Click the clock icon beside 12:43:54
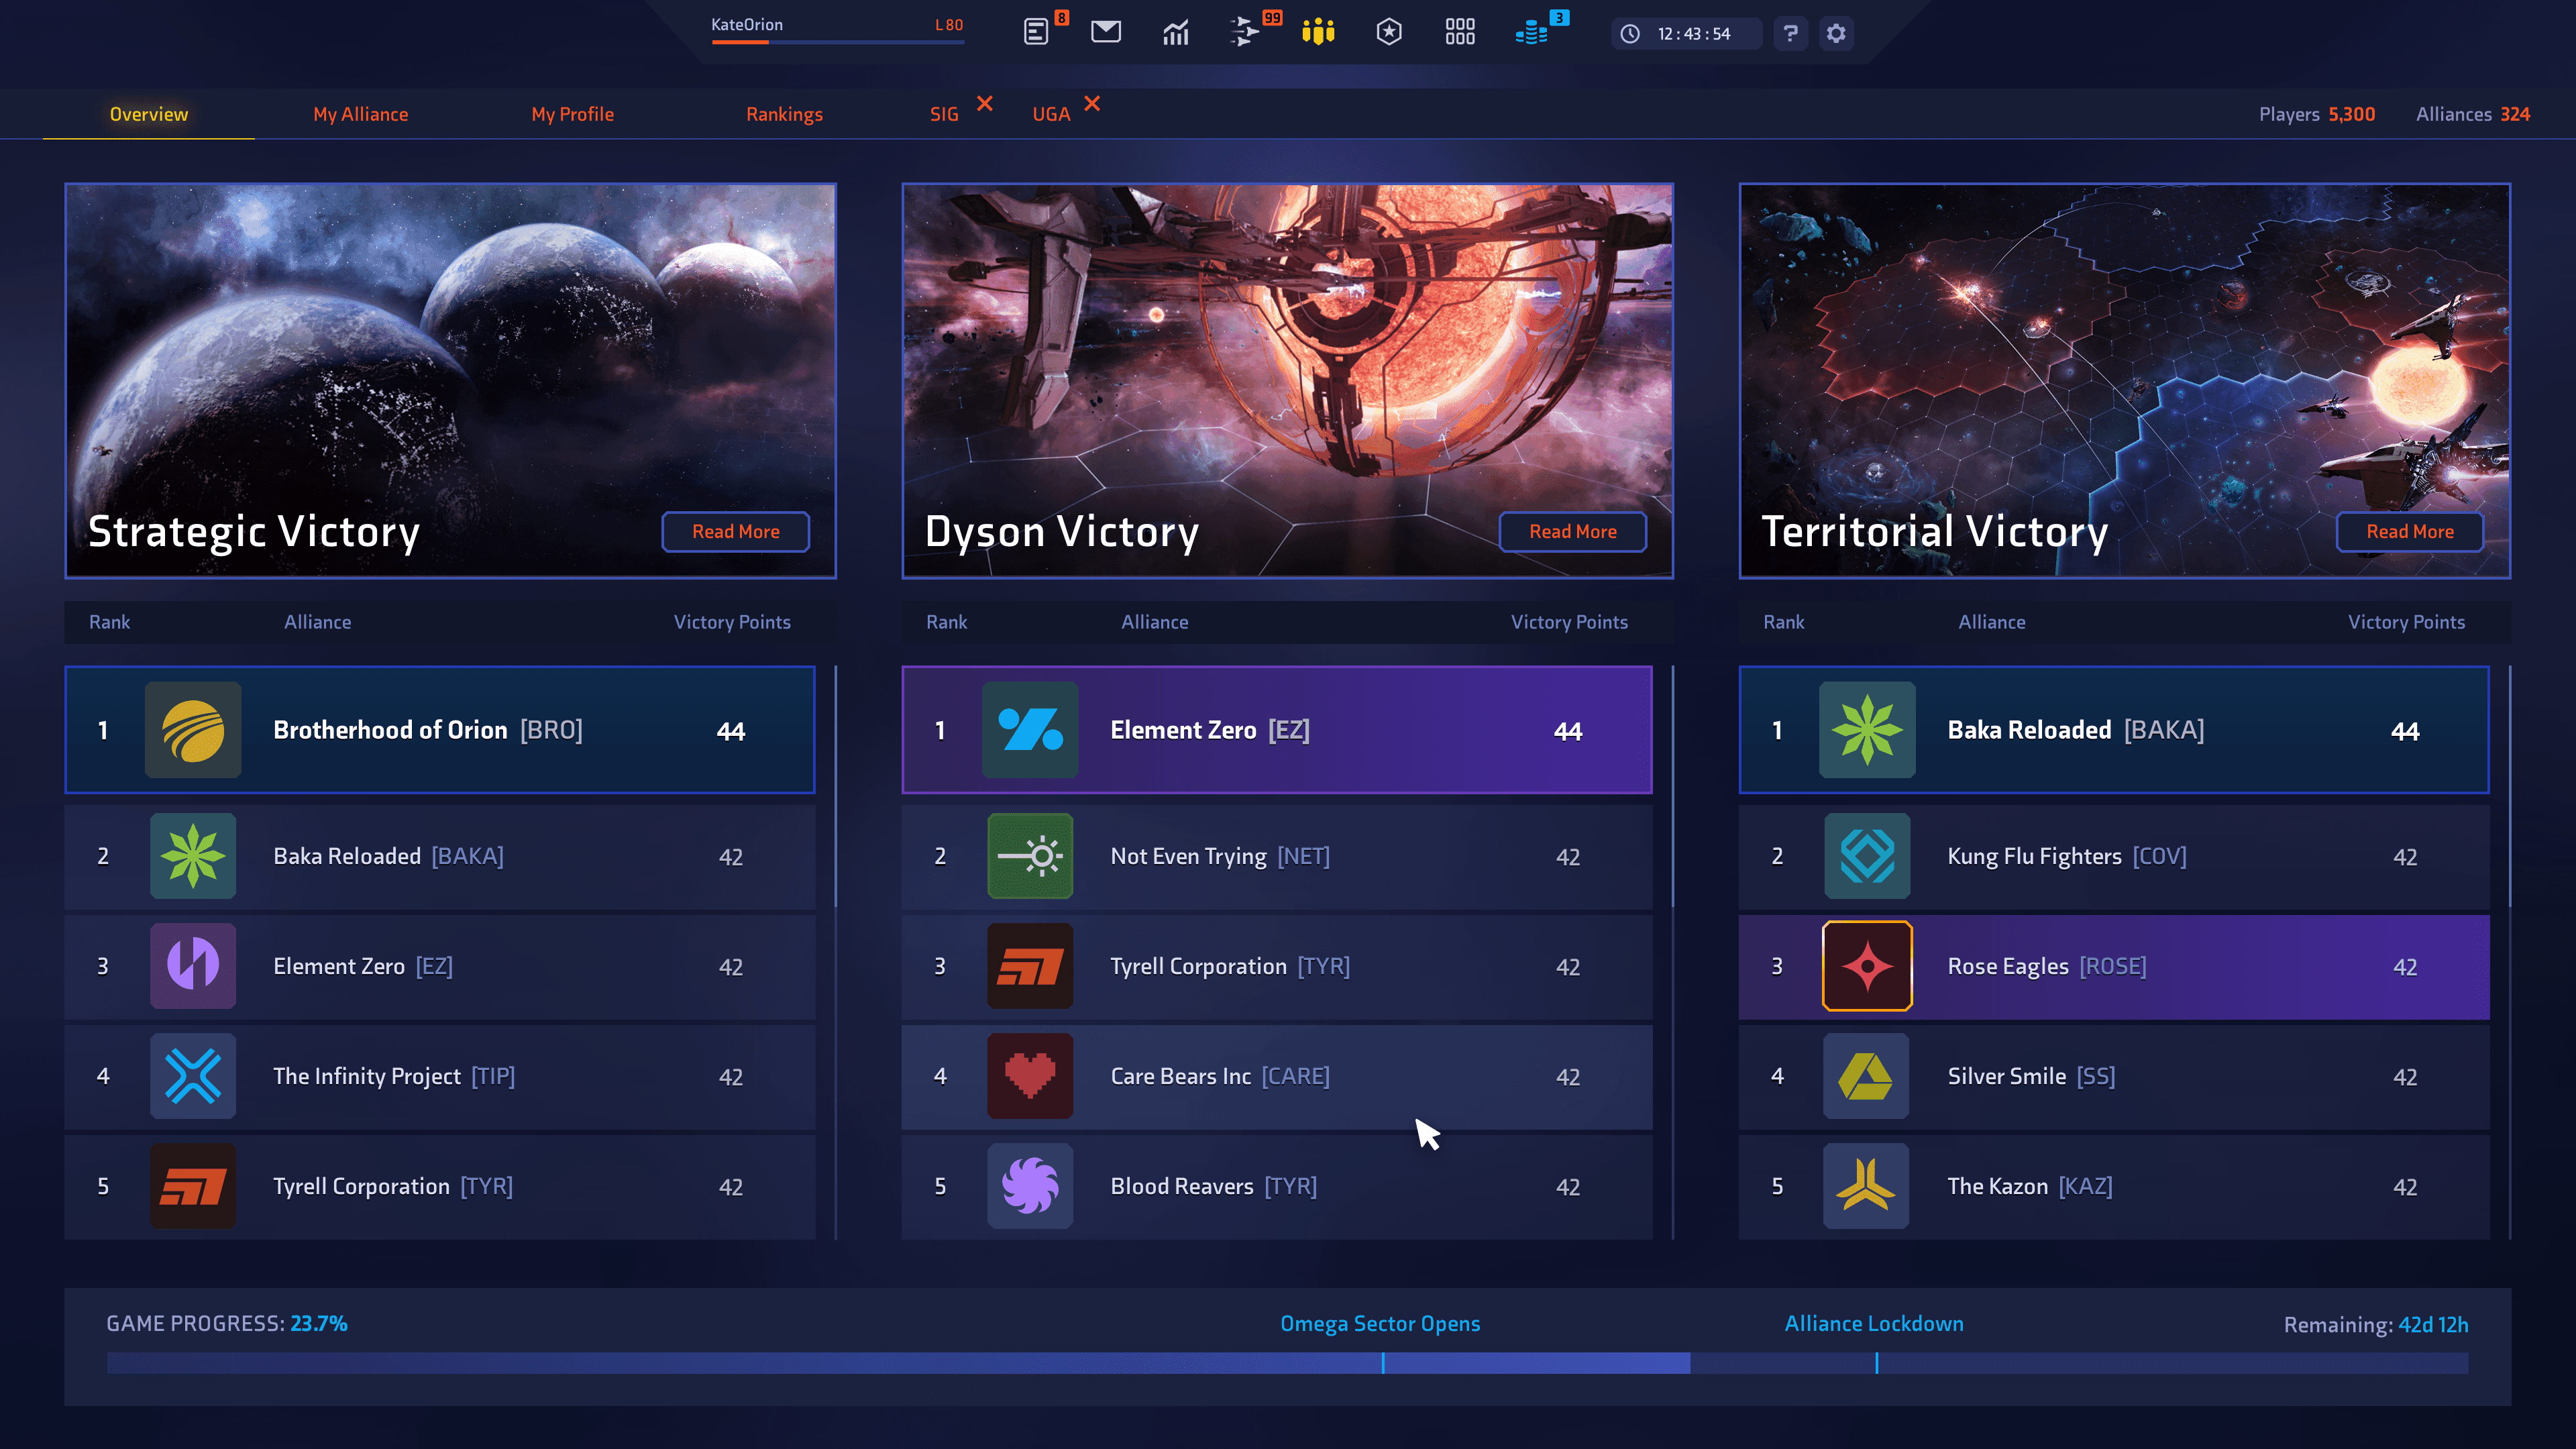The image size is (2576, 1449). point(1630,34)
